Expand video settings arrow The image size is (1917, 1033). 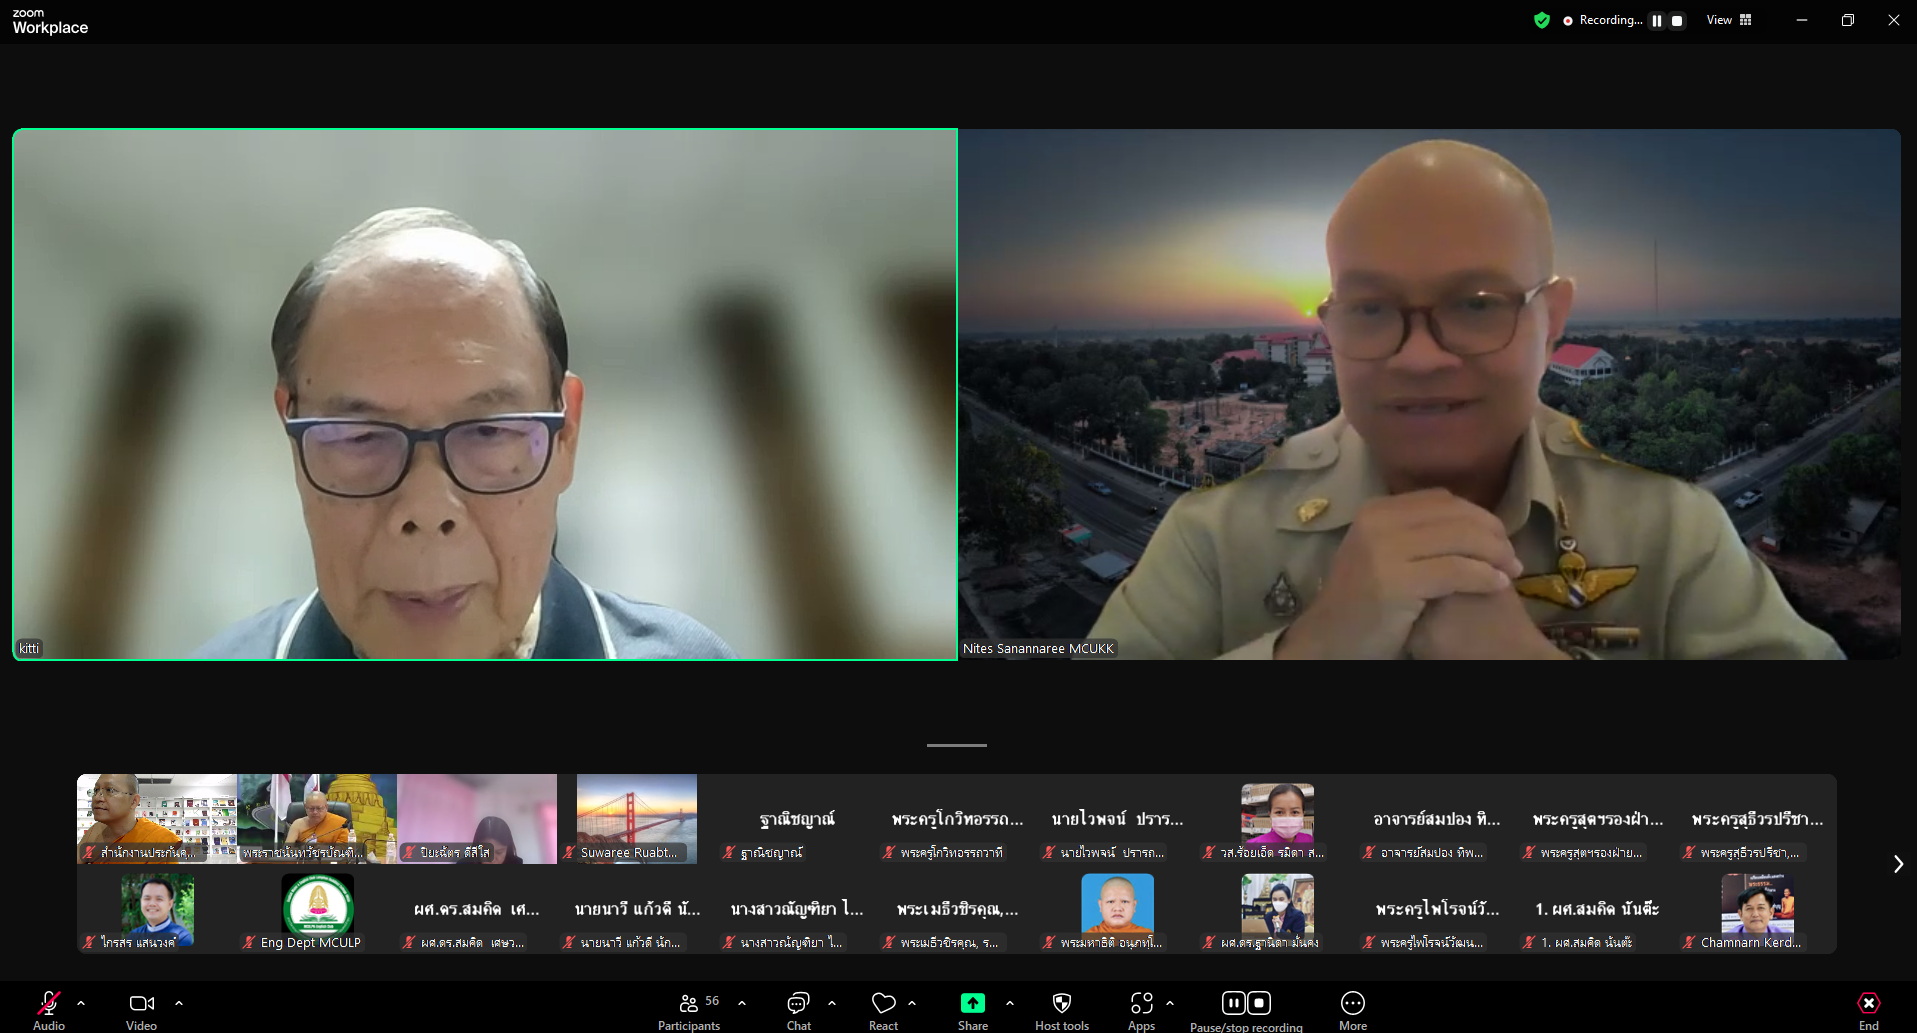tap(179, 1003)
